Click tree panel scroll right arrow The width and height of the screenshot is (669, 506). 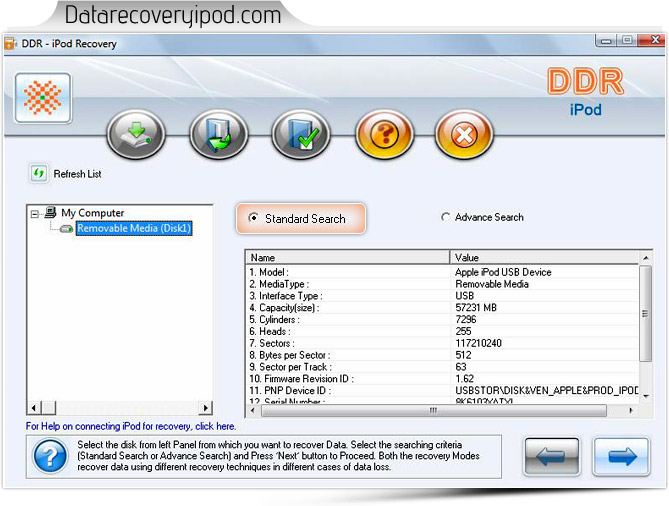coord(206,408)
